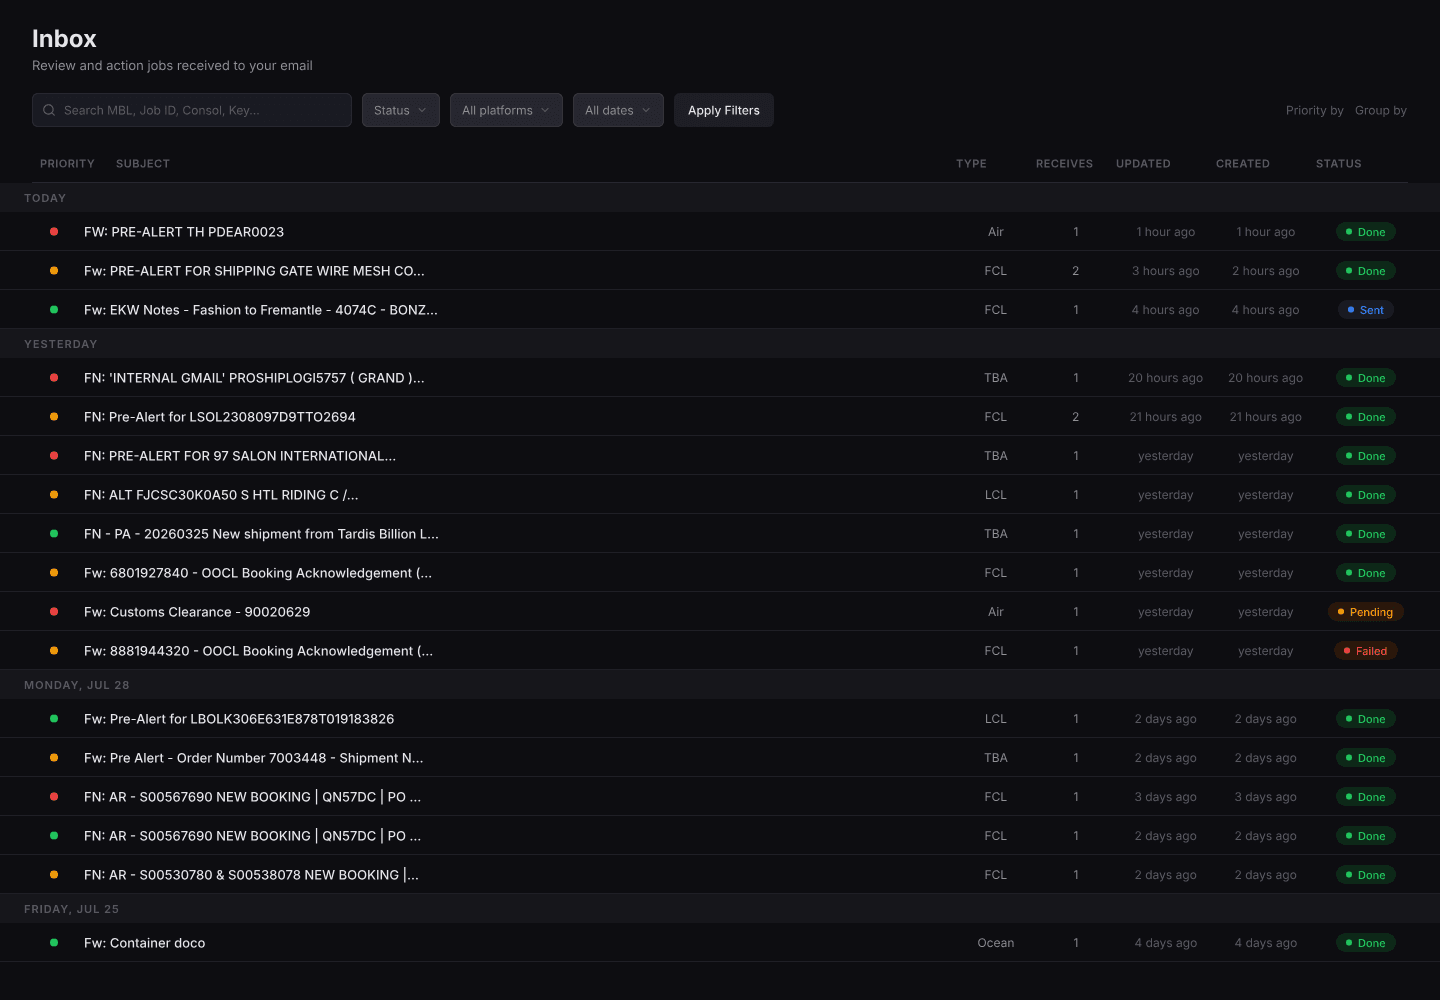Click the Failed status badge on the 8881944320 row

click(1366, 650)
